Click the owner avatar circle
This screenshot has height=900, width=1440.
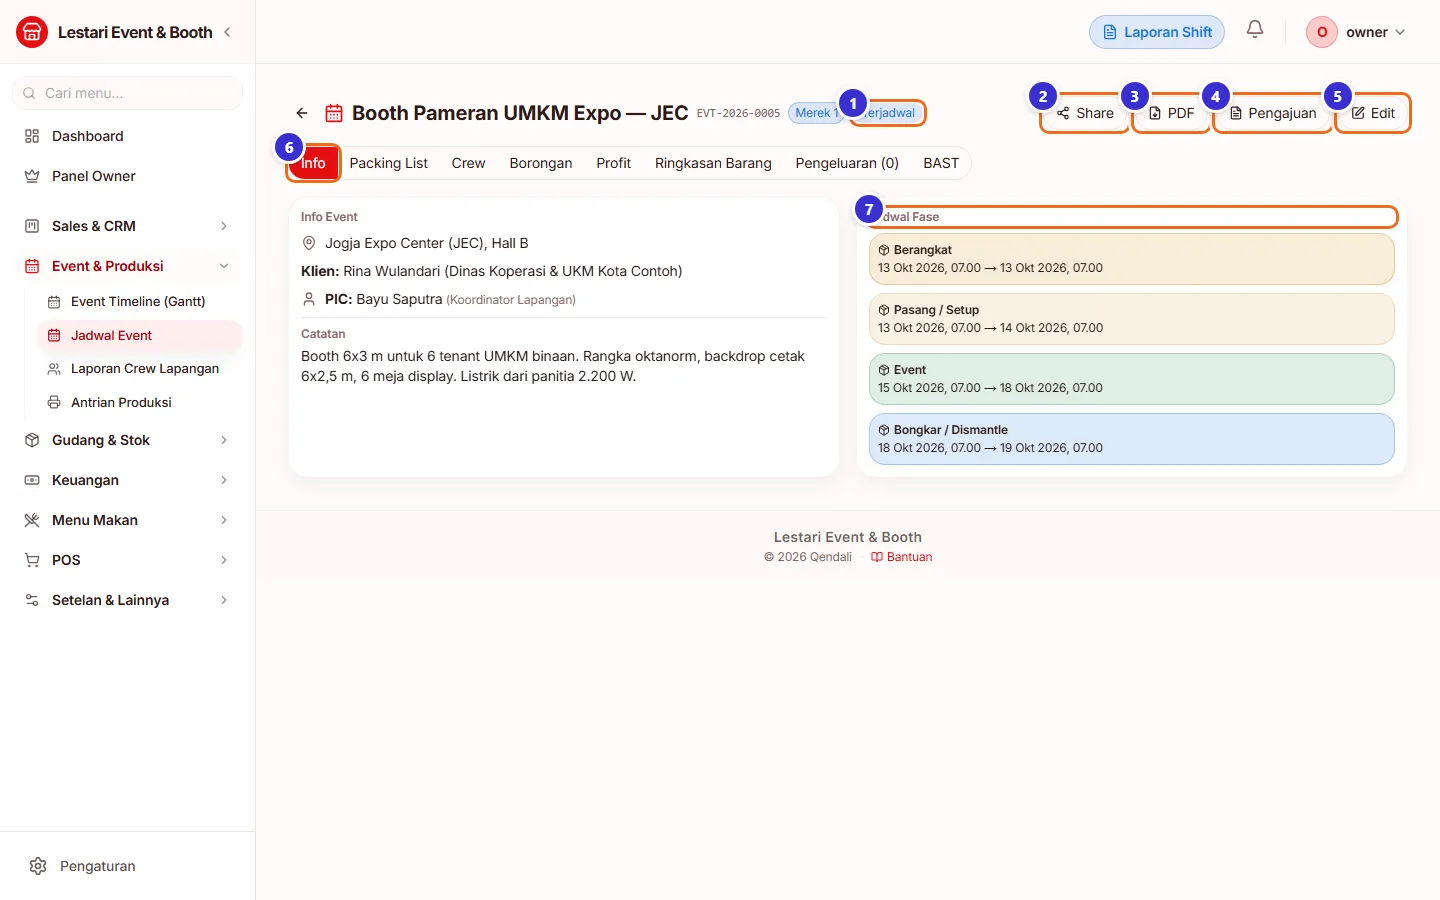coord(1322,32)
